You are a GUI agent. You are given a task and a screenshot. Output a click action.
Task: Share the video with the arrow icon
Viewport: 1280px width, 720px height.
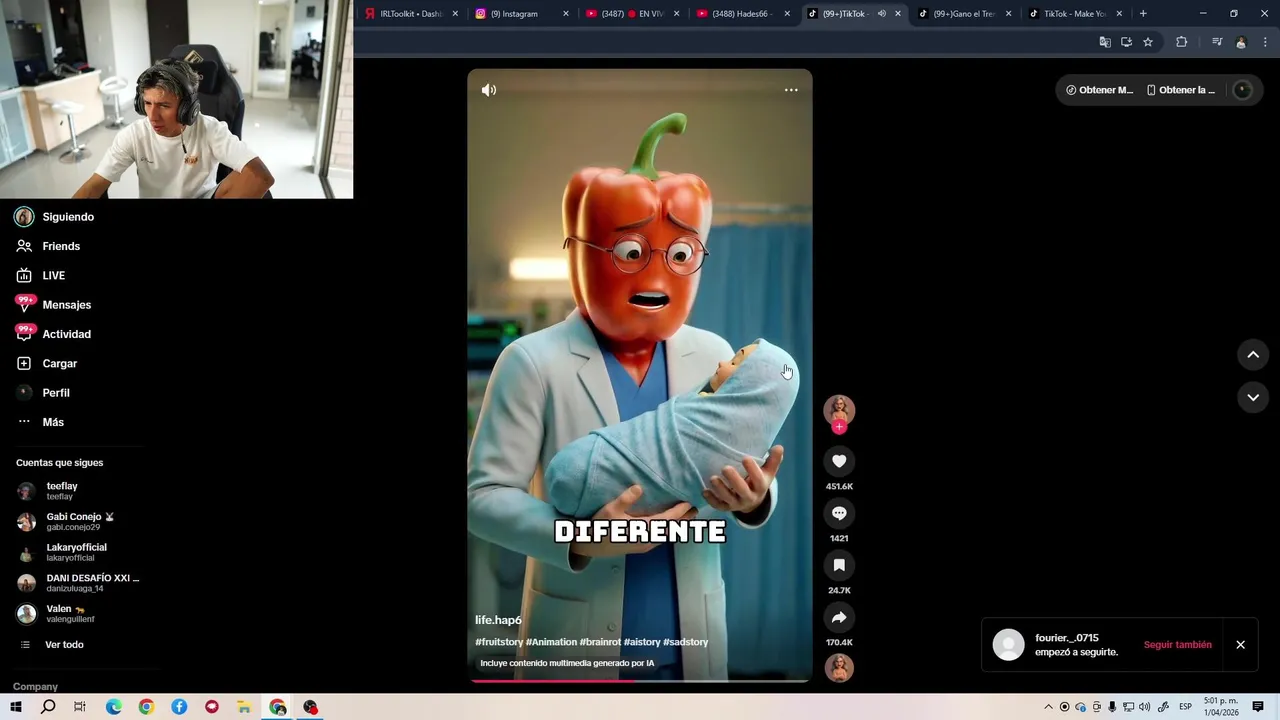839,617
